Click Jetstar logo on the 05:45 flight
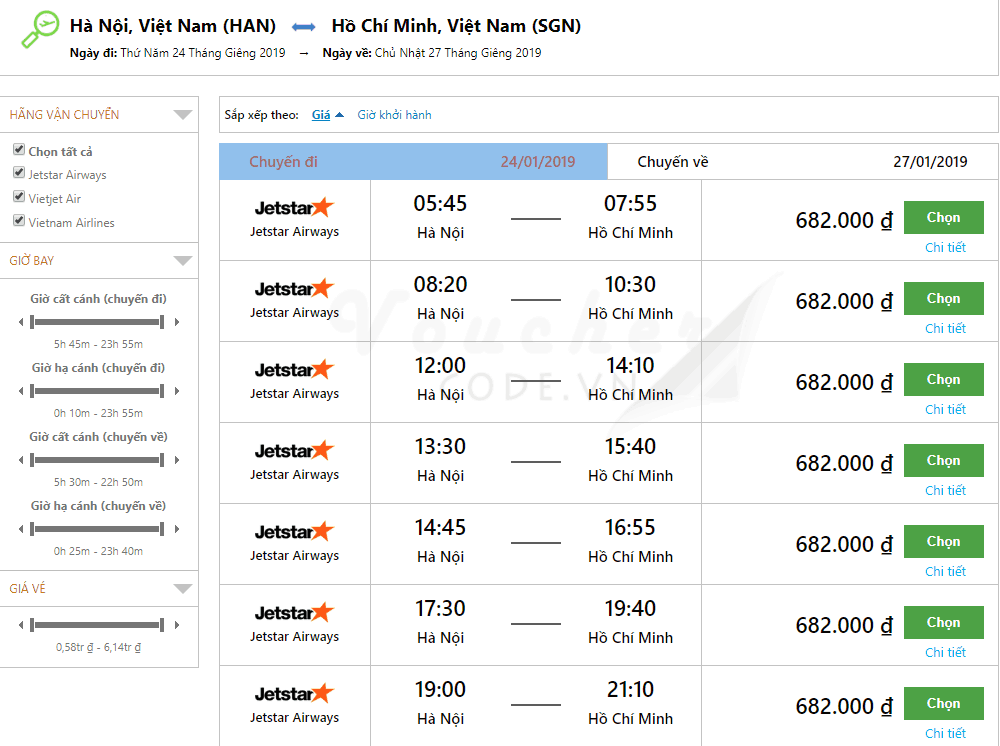 click(x=294, y=207)
